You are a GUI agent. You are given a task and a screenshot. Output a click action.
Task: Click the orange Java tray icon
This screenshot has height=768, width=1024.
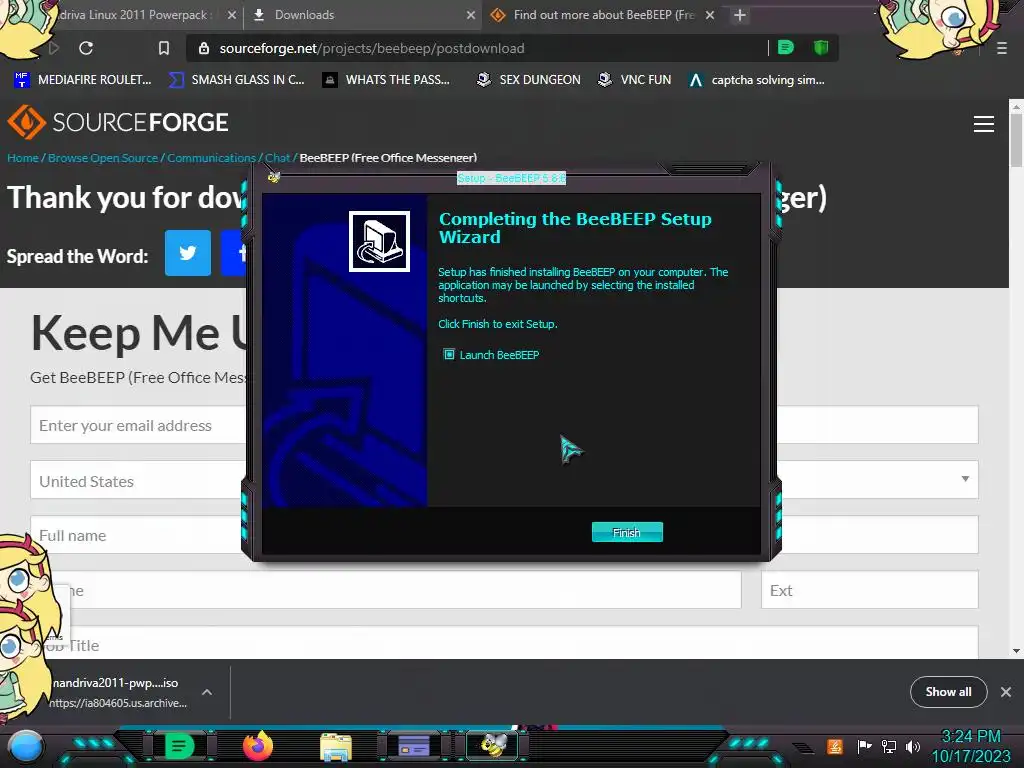(834, 746)
